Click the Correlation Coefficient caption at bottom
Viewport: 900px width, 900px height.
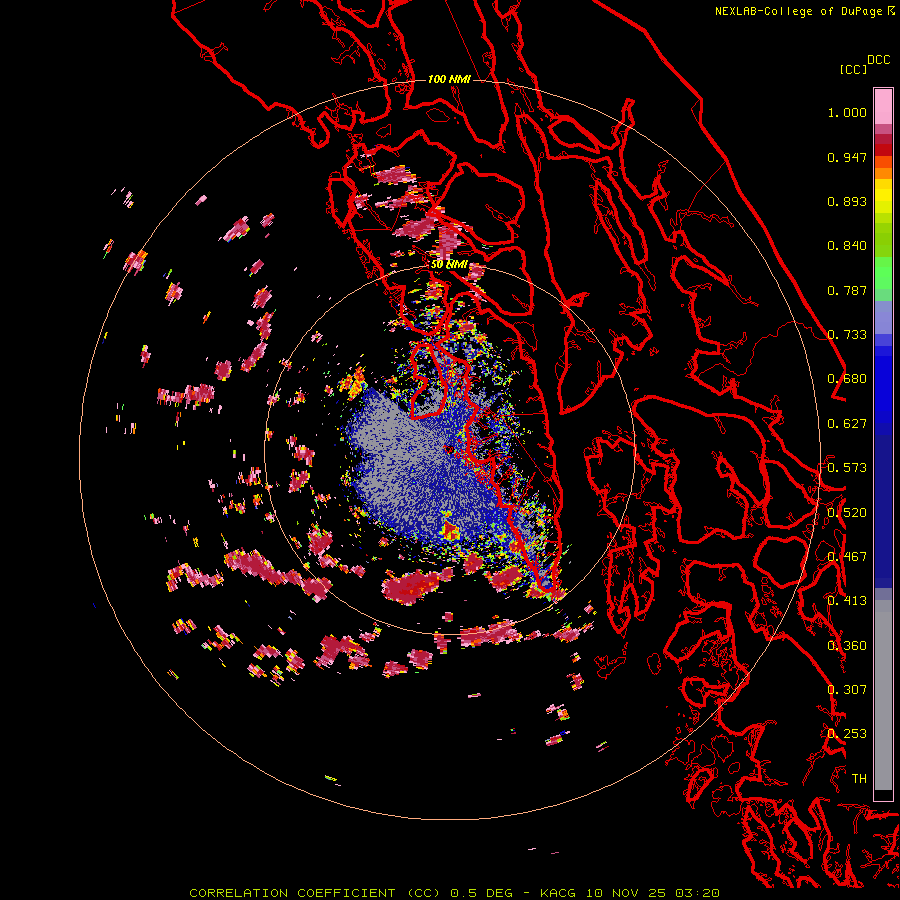point(454,893)
